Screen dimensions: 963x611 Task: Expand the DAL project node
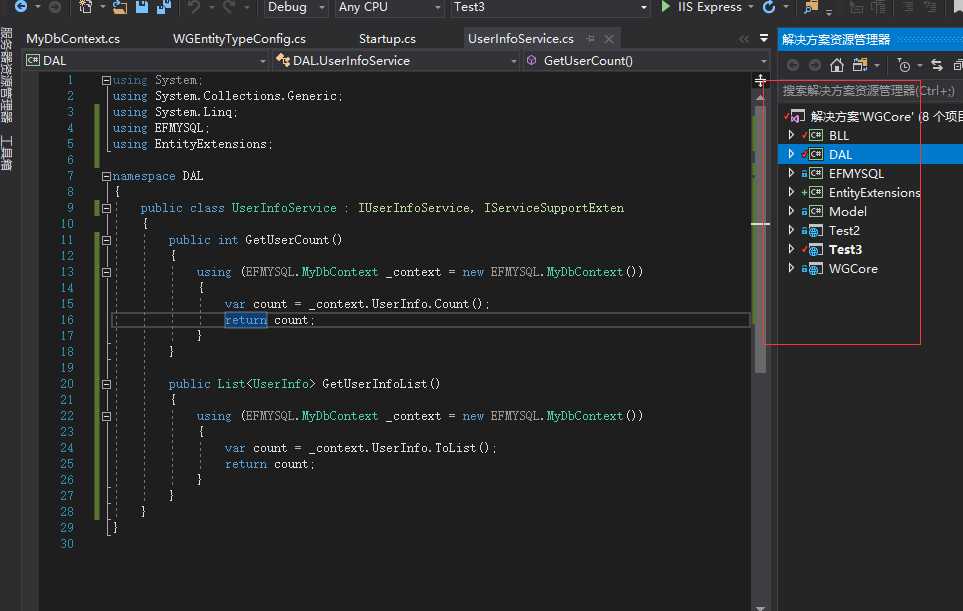click(791, 154)
